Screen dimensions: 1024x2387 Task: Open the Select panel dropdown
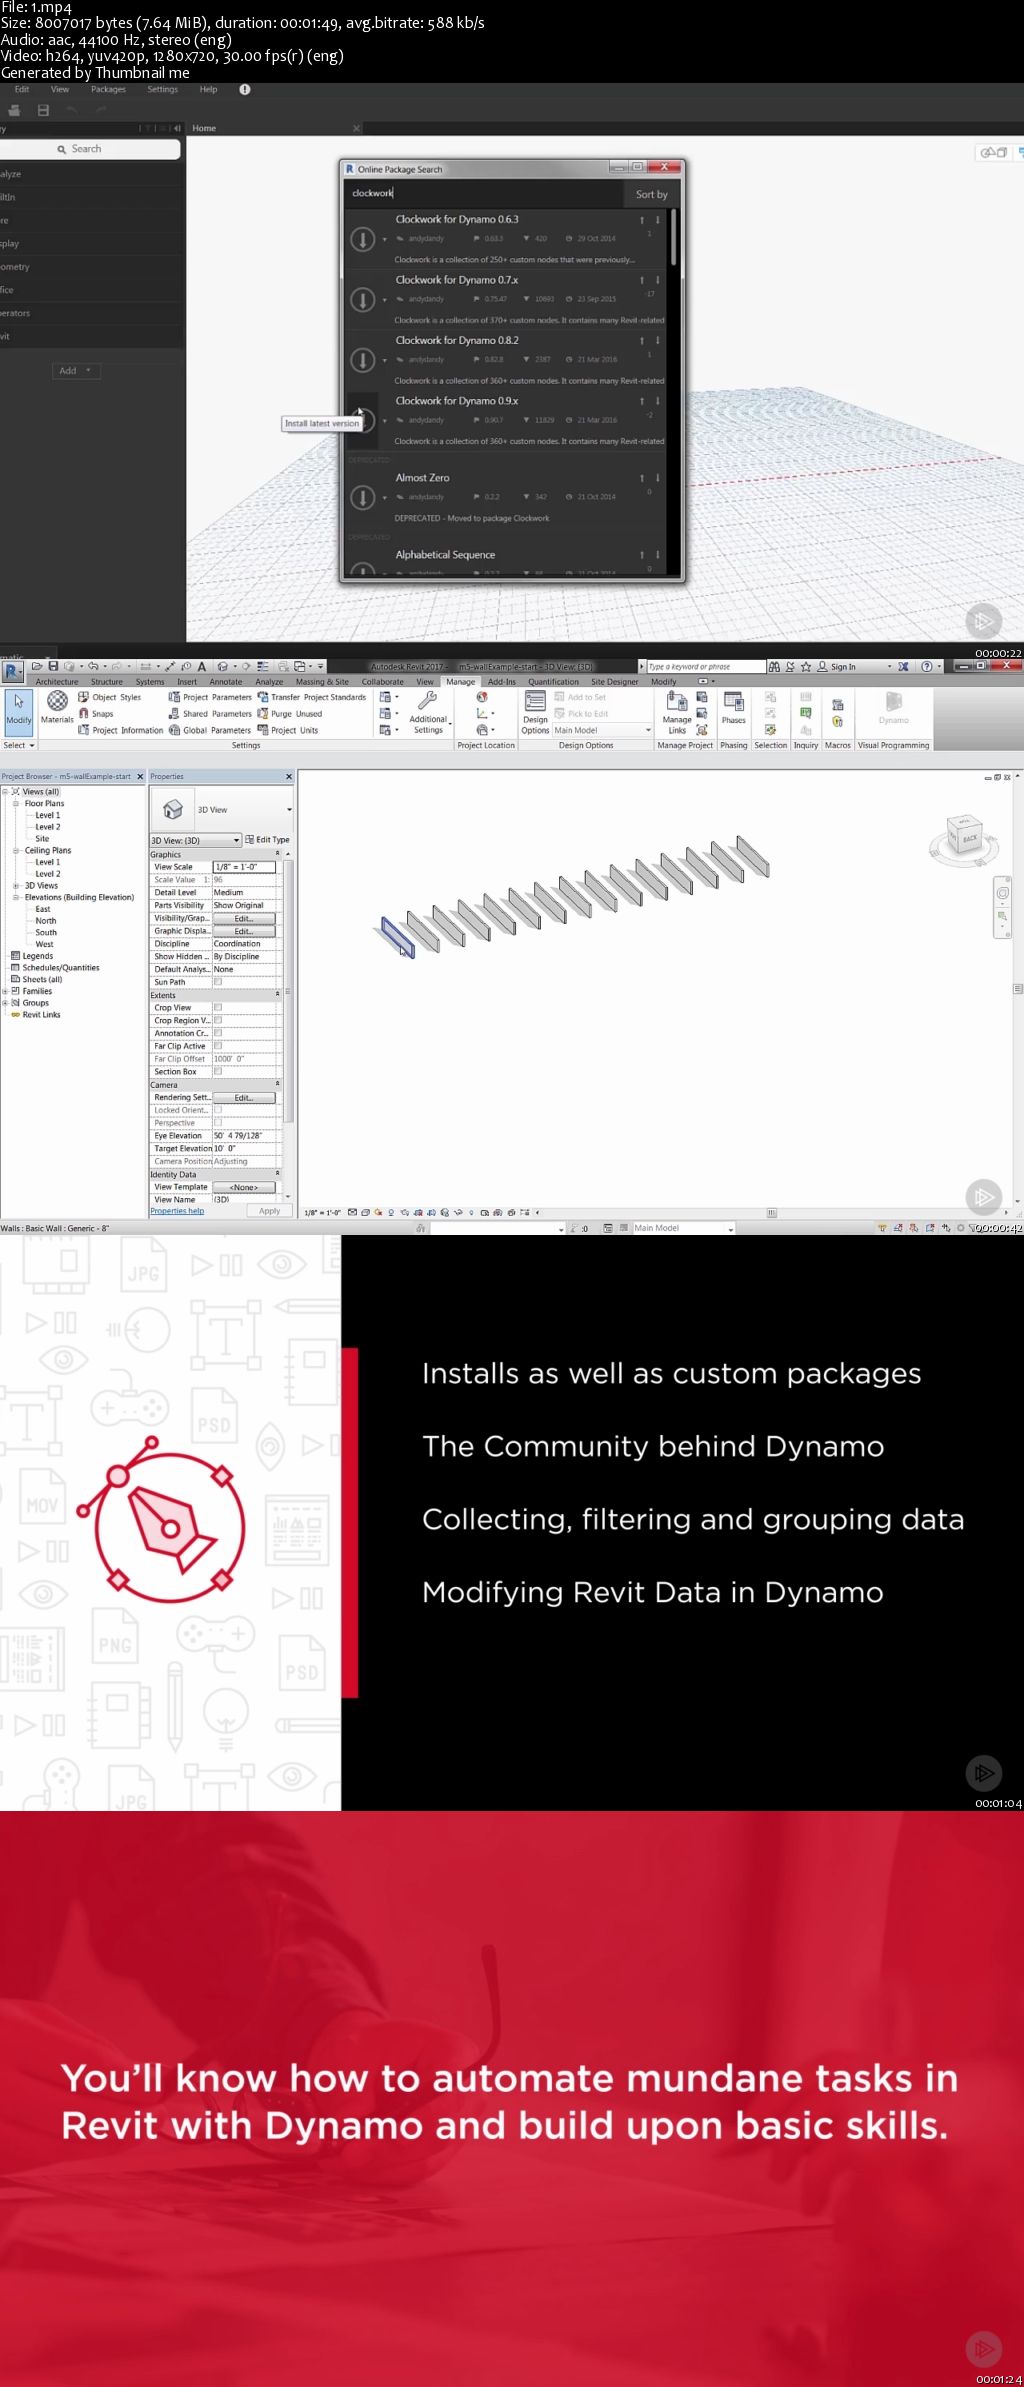tap(19, 745)
